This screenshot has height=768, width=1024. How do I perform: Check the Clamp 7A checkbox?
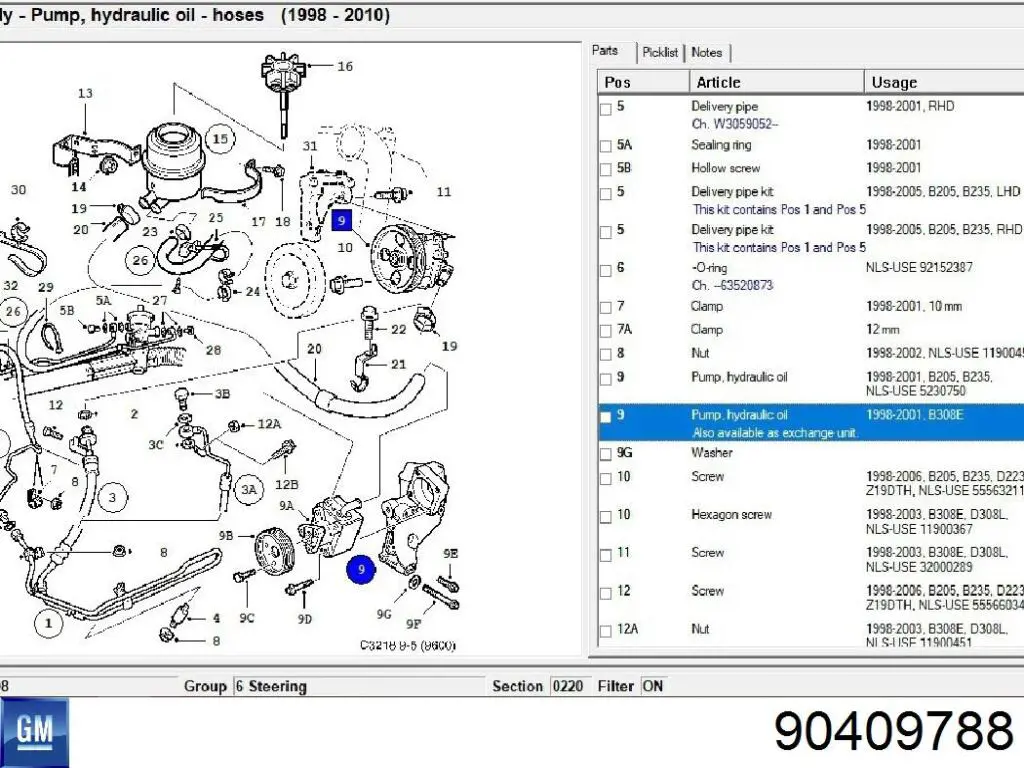[x=605, y=331]
